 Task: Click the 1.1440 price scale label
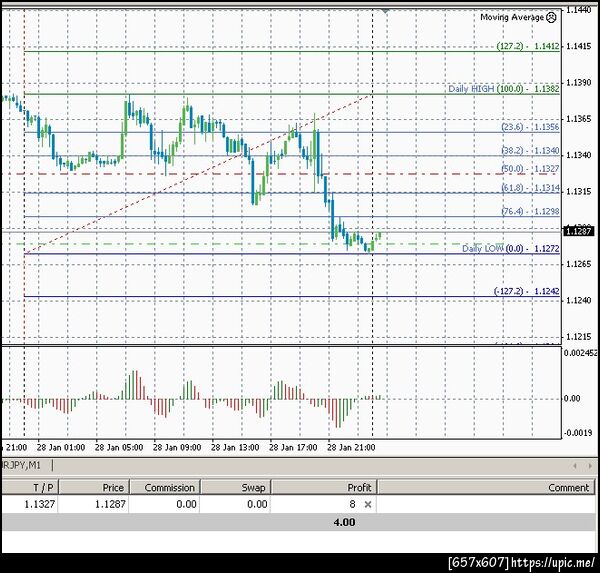tap(578, 10)
